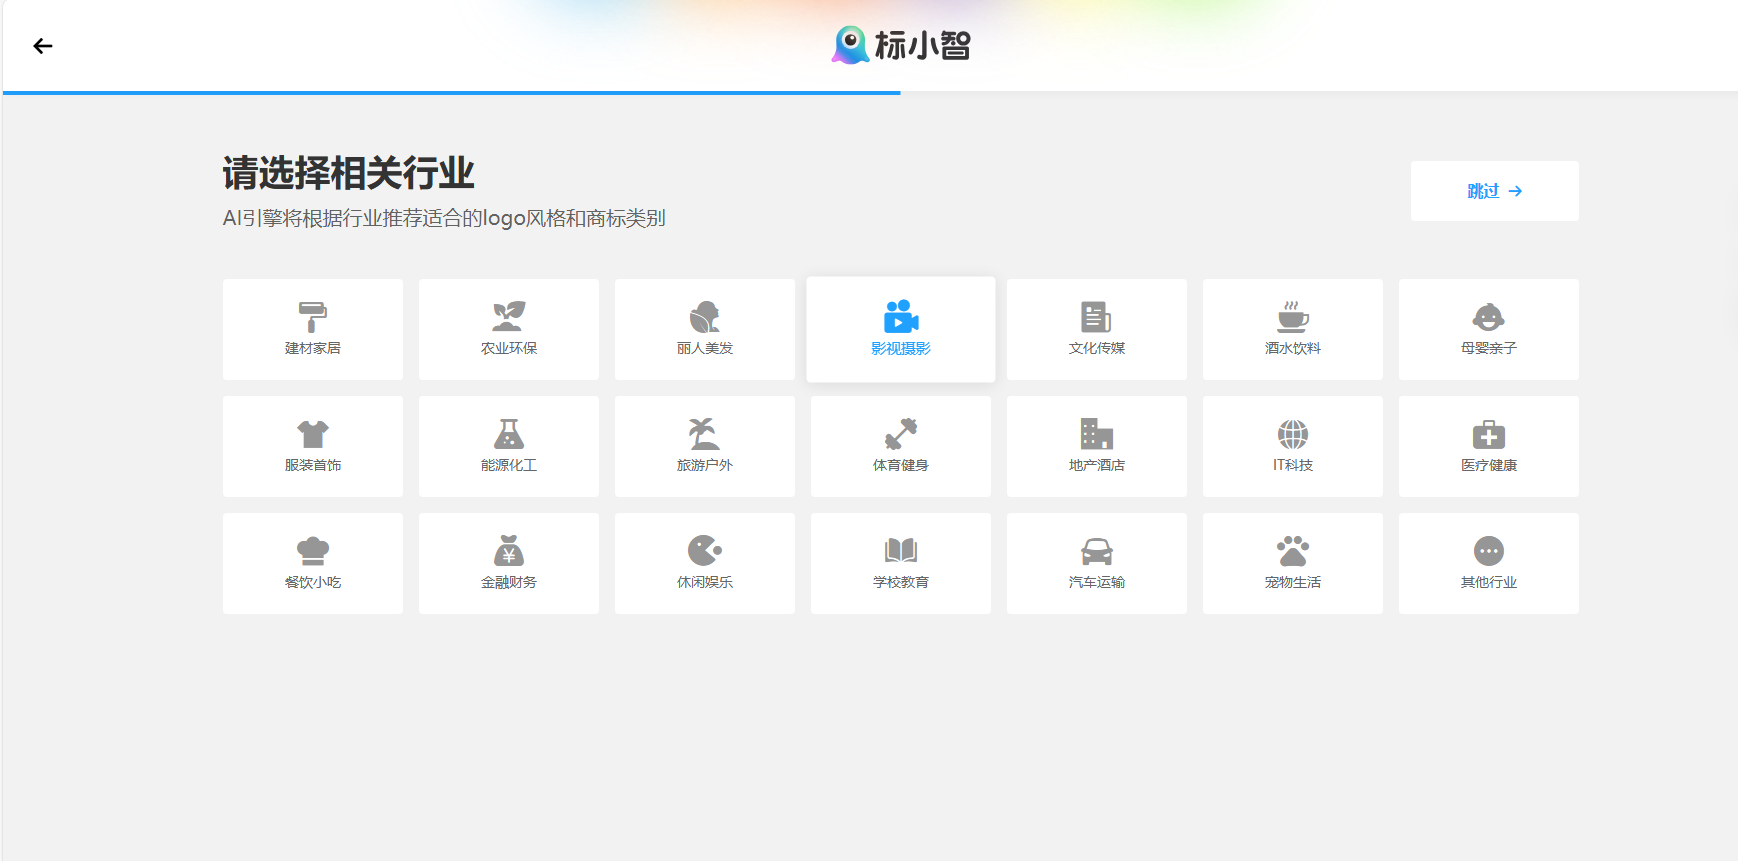Choose the 农业环保 plant icon

(508, 317)
